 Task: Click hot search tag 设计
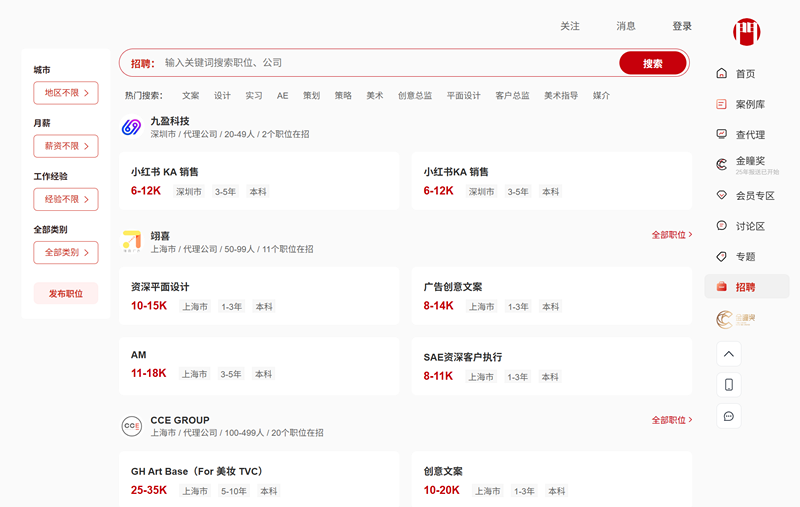pyautogui.click(x=222, y=95)
